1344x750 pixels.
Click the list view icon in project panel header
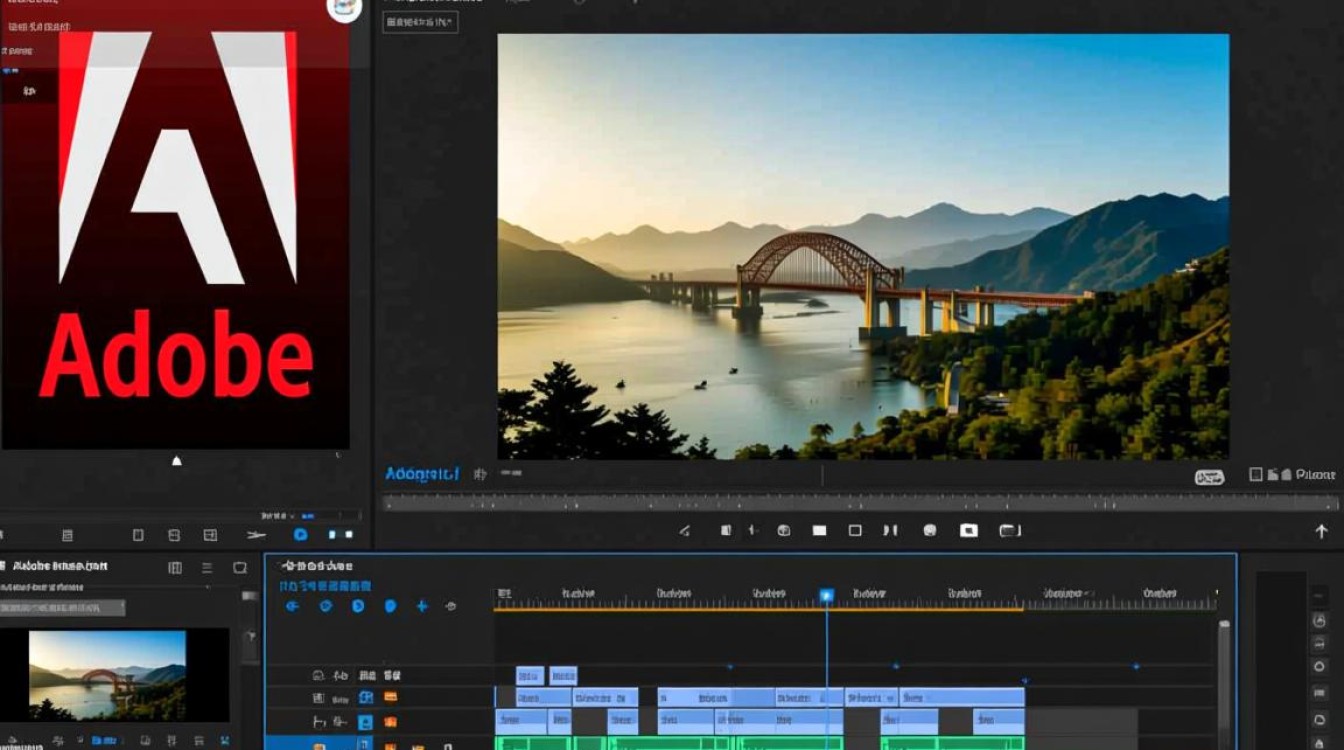[x=206, y=568]
